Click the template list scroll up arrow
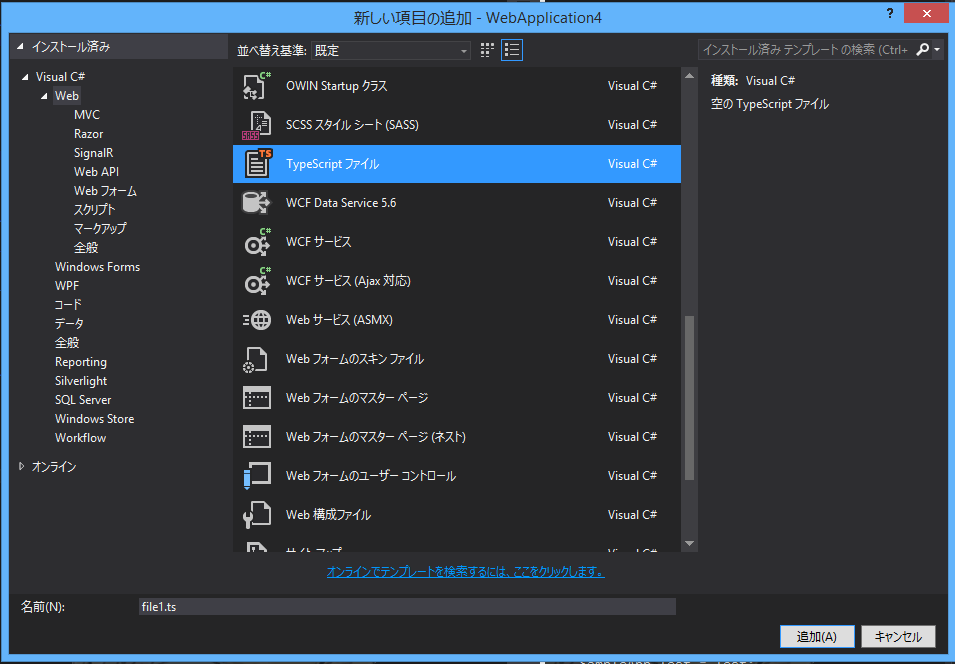 coord(689,76)
